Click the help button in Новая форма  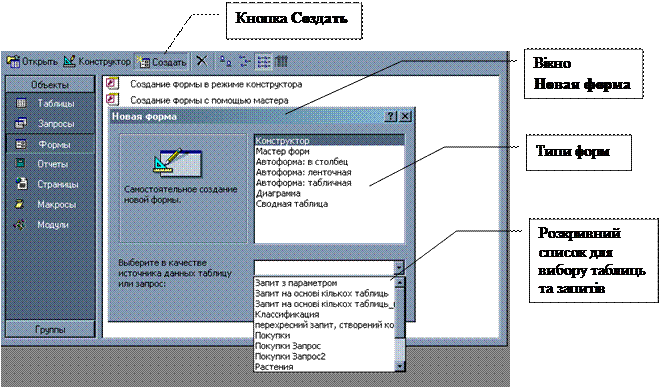(391, 116)
